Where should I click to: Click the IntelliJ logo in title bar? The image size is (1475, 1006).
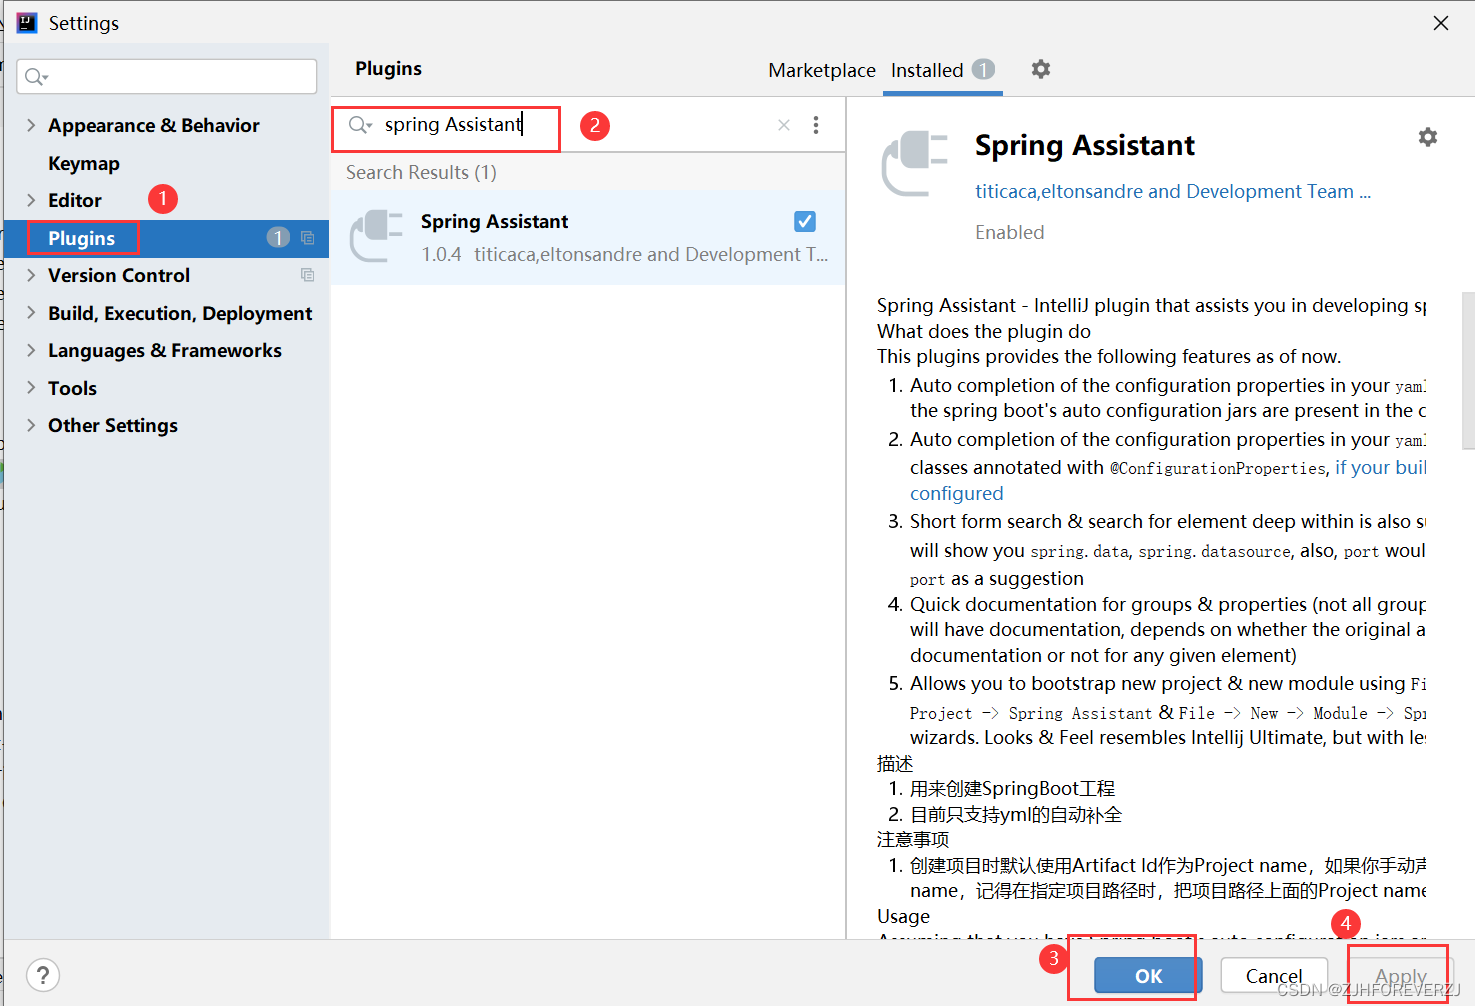(27, 22)
